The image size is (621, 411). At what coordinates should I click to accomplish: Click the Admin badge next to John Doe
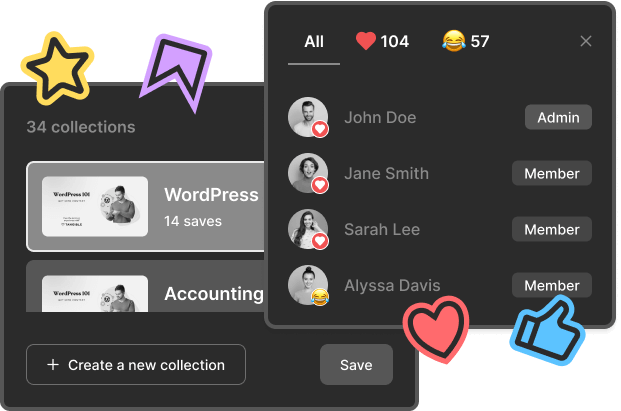click(558, 117)
